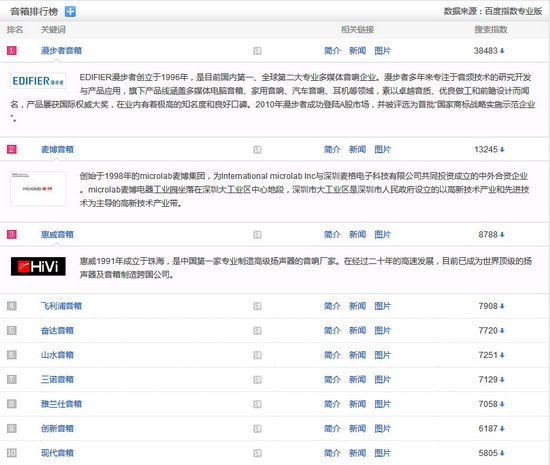
Task: Click the rank 4 badge
Action: 12,306
